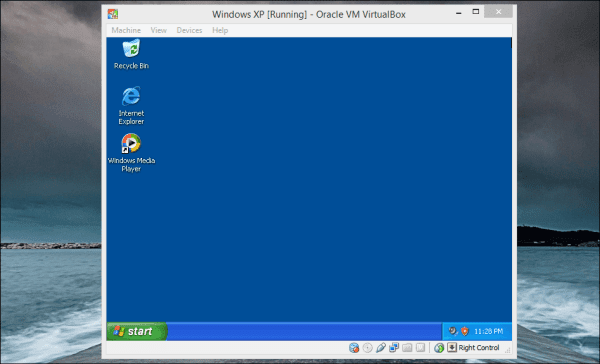Open the XP start menu
The height and width of the screenshot is (364, 600).
[x=137, y=331]
